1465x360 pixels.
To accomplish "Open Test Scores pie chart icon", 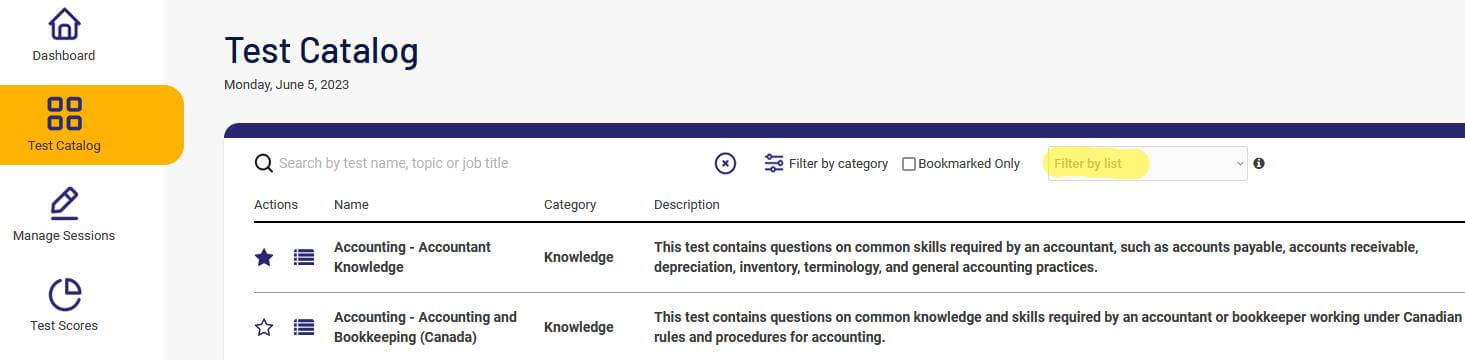I will (x=64, y=294).
